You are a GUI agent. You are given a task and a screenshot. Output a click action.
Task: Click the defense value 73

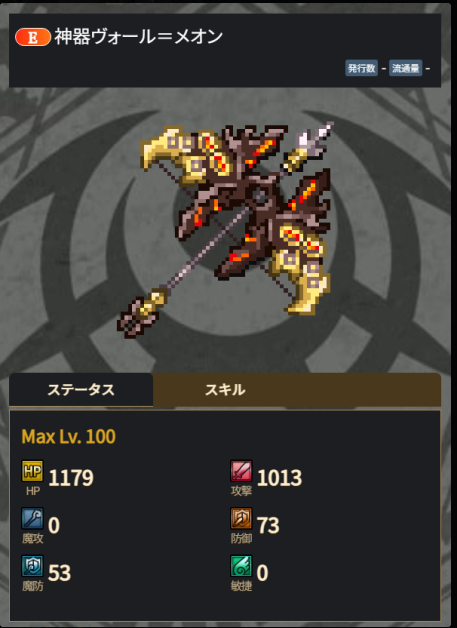click(268, 525)
